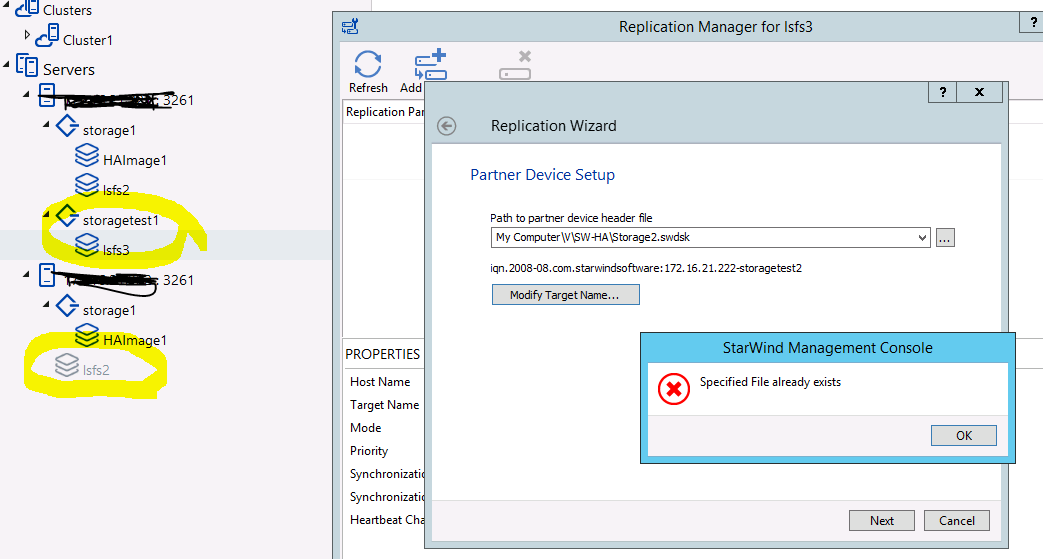
Task: Go back using the wizard back arrow
Action: [x=446, y=126]
